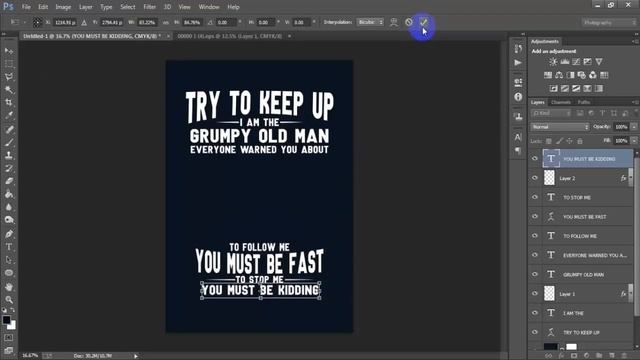Image resolution: width=640 pixels, height=360 pixels.
Task: Select the Brush tool
Action: tap(9, 142)
